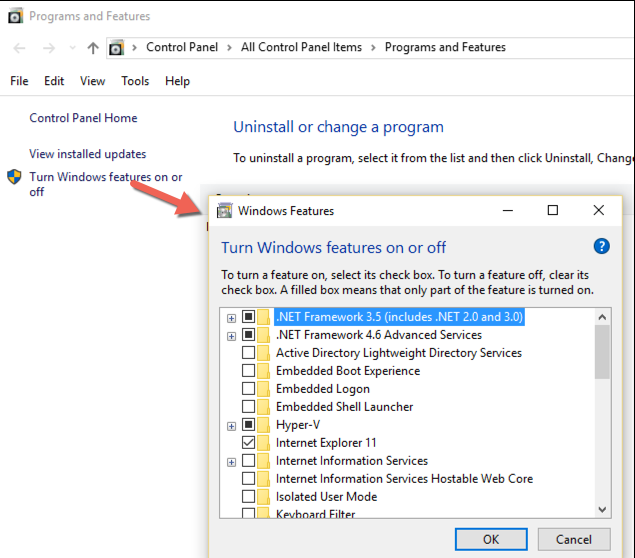This screenshot has width=635, height=558.
Task: Enable Isolated User Mode checkbox
Action: point(248,496)
